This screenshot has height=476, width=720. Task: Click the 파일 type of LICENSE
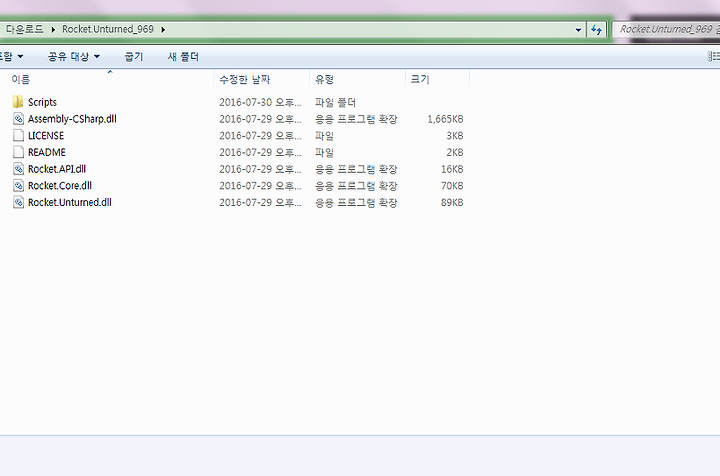click(x=324, y=135)
